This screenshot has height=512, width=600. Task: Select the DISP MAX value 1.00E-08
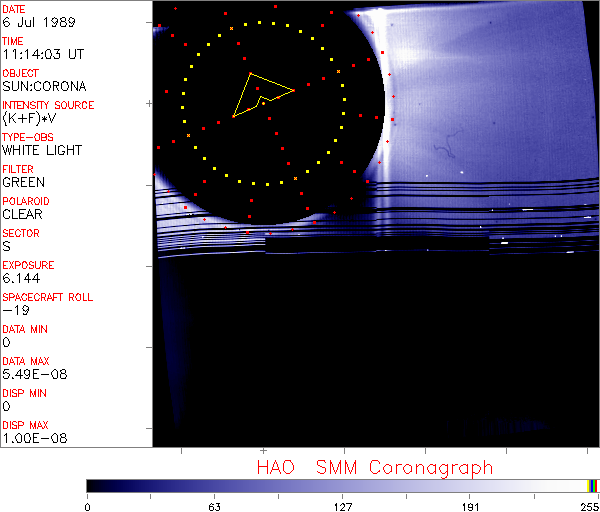point(30,438)
